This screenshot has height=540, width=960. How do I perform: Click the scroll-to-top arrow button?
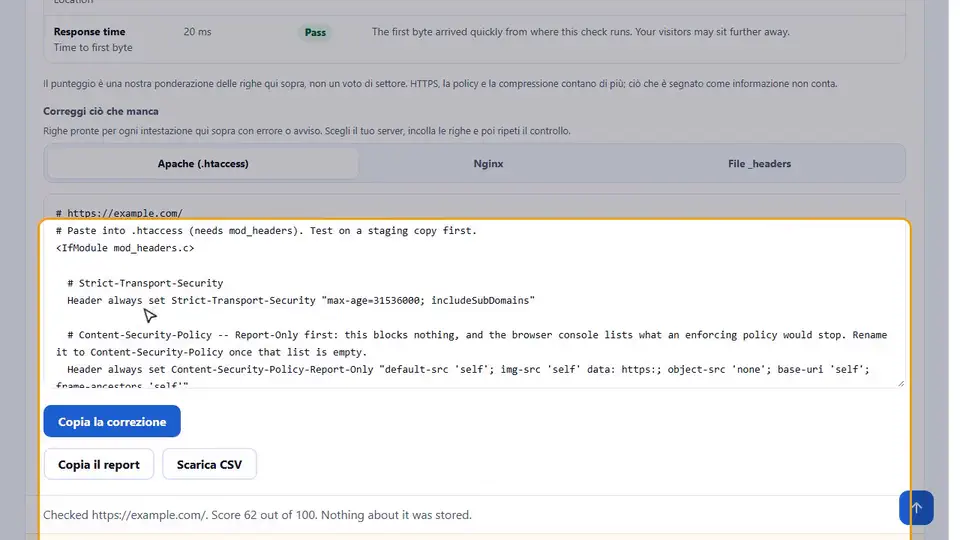coord(916,508)
